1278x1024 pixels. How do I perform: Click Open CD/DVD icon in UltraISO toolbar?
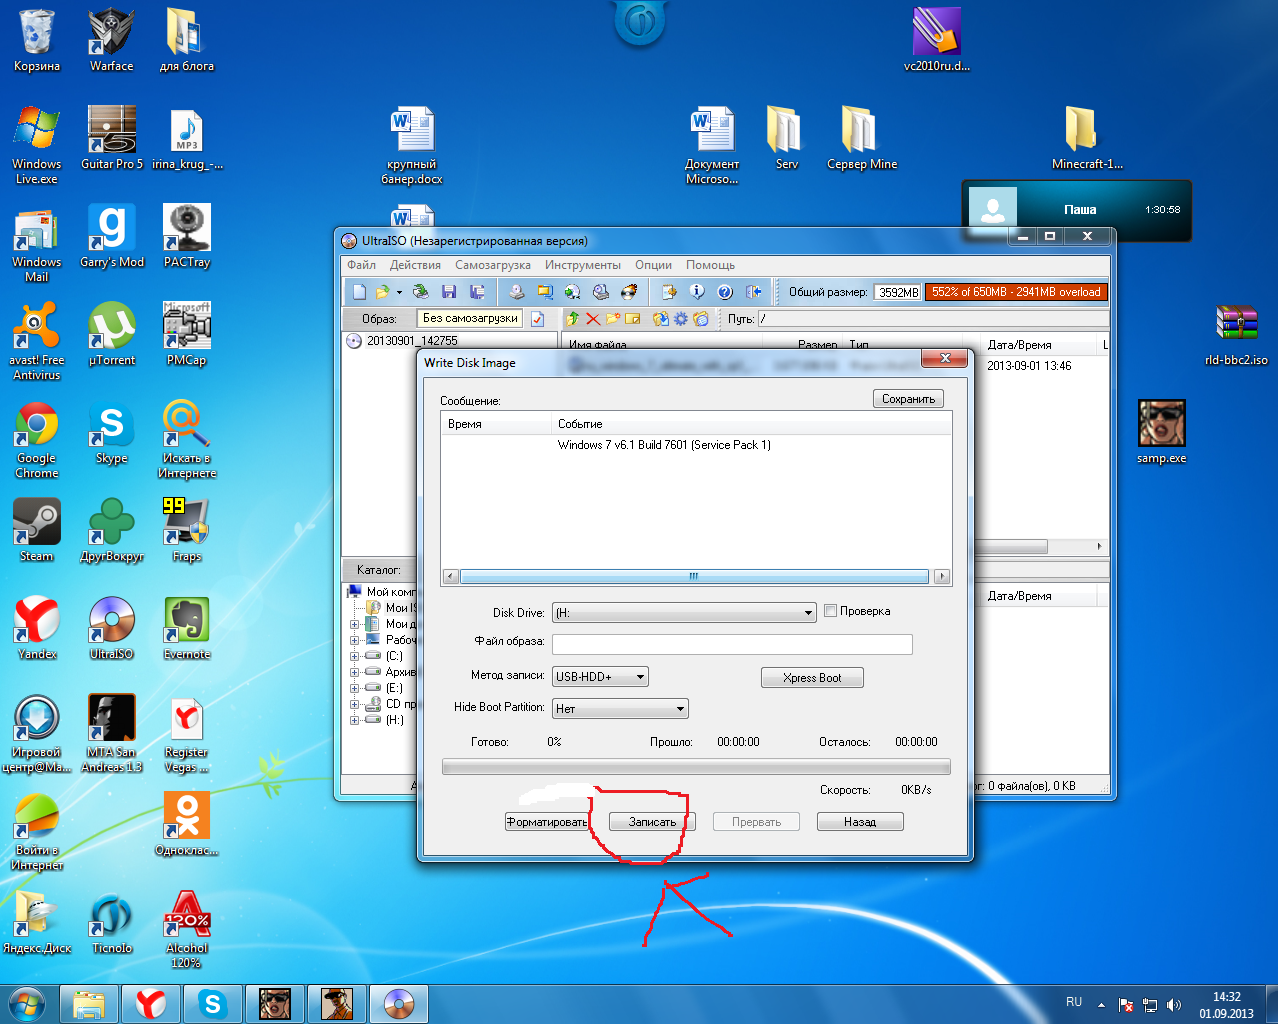click(x=421, y=292)
